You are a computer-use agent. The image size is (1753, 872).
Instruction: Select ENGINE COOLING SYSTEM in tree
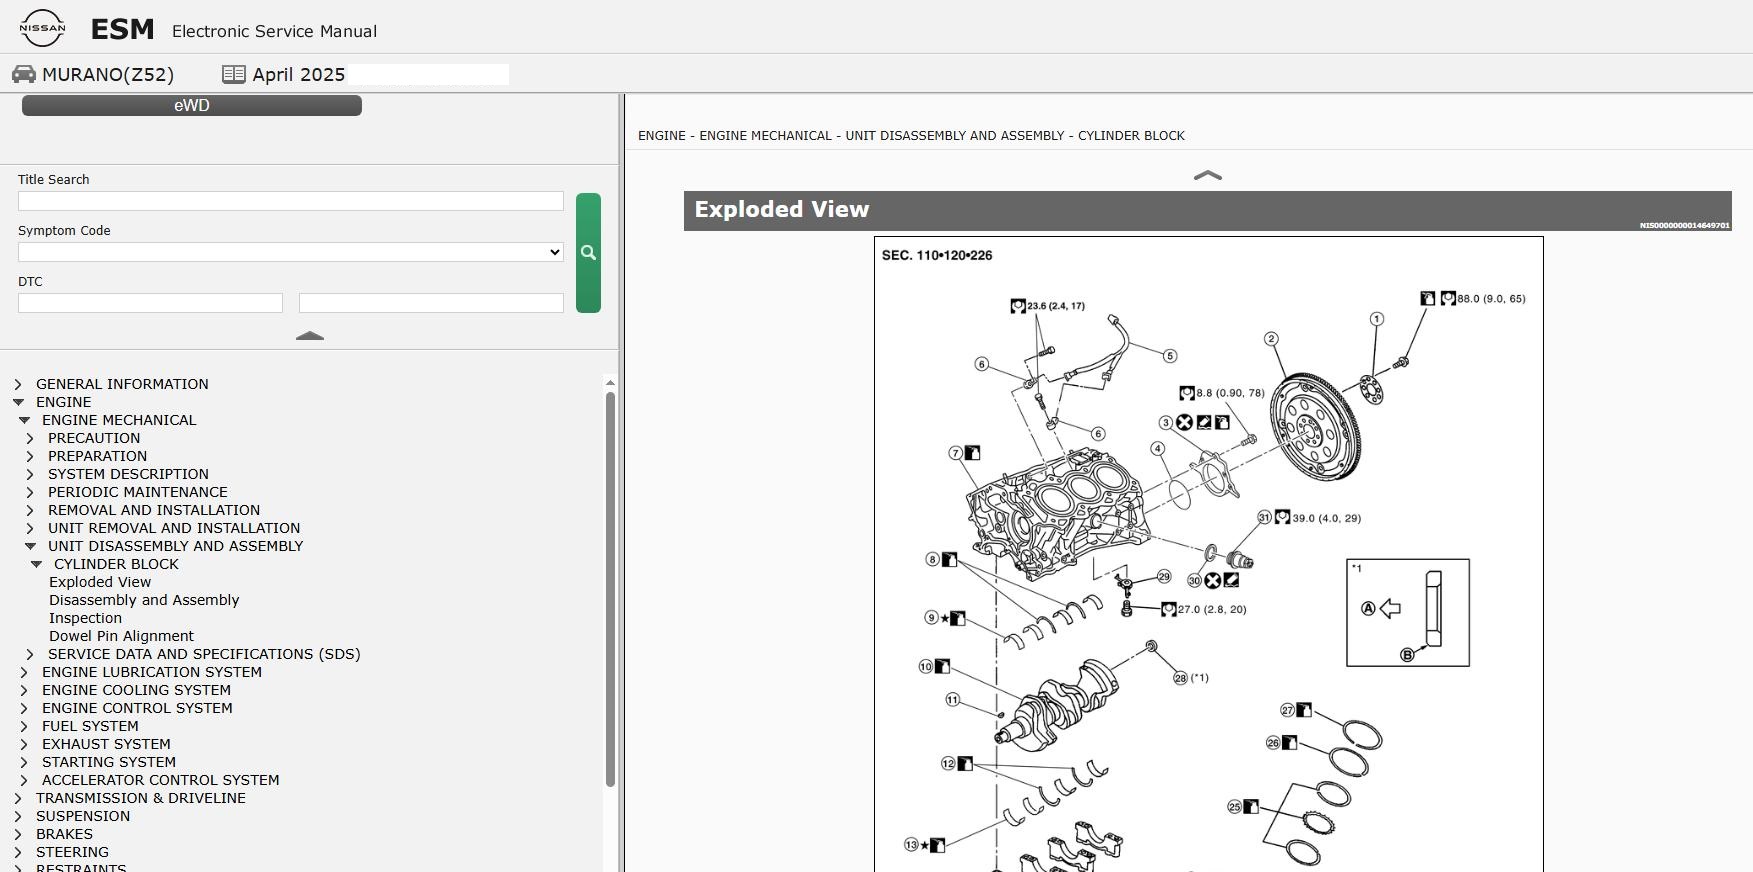tap(136, 690)
